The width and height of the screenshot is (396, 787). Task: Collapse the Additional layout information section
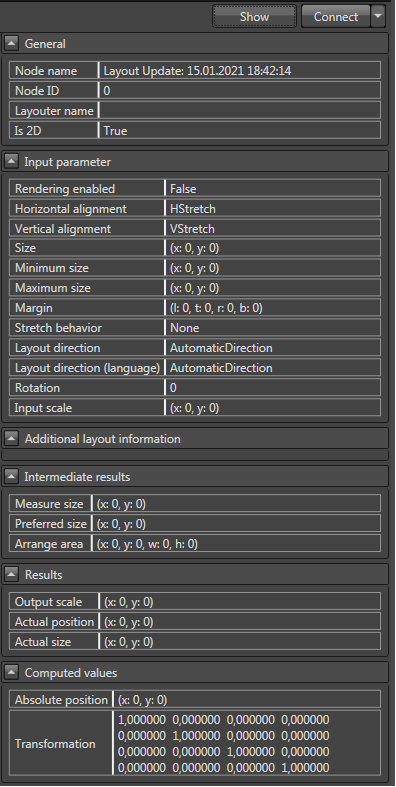pyautogui.click(x=12, y=439)
